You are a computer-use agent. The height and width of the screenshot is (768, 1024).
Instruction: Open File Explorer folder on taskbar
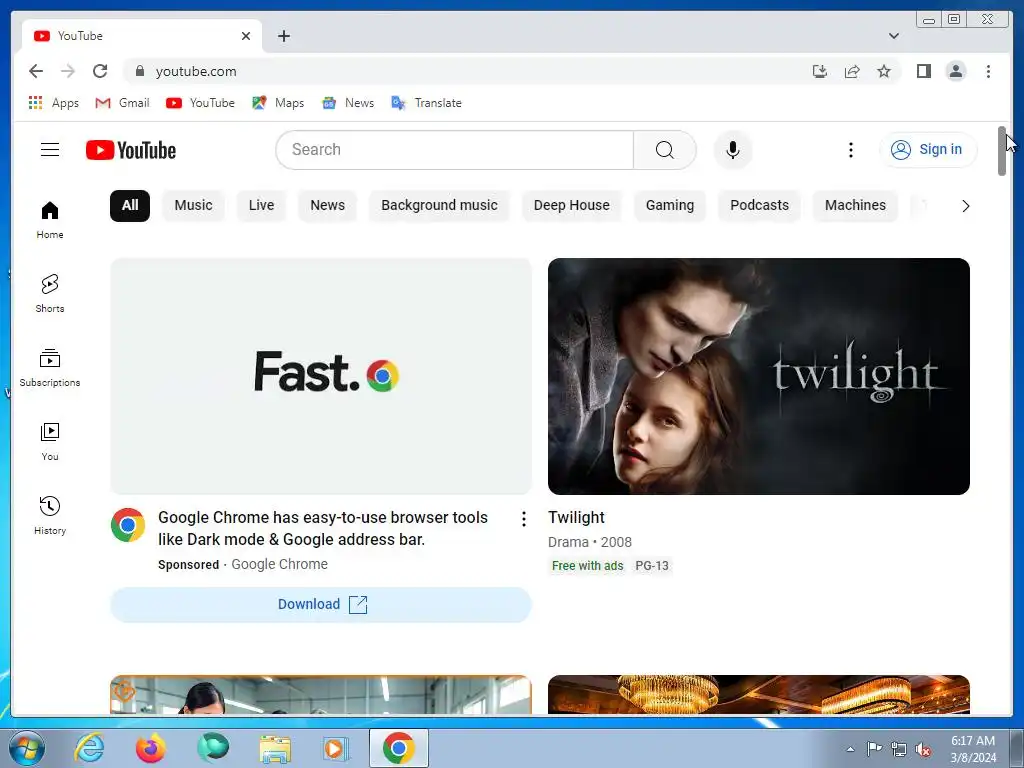coord(275,748)
